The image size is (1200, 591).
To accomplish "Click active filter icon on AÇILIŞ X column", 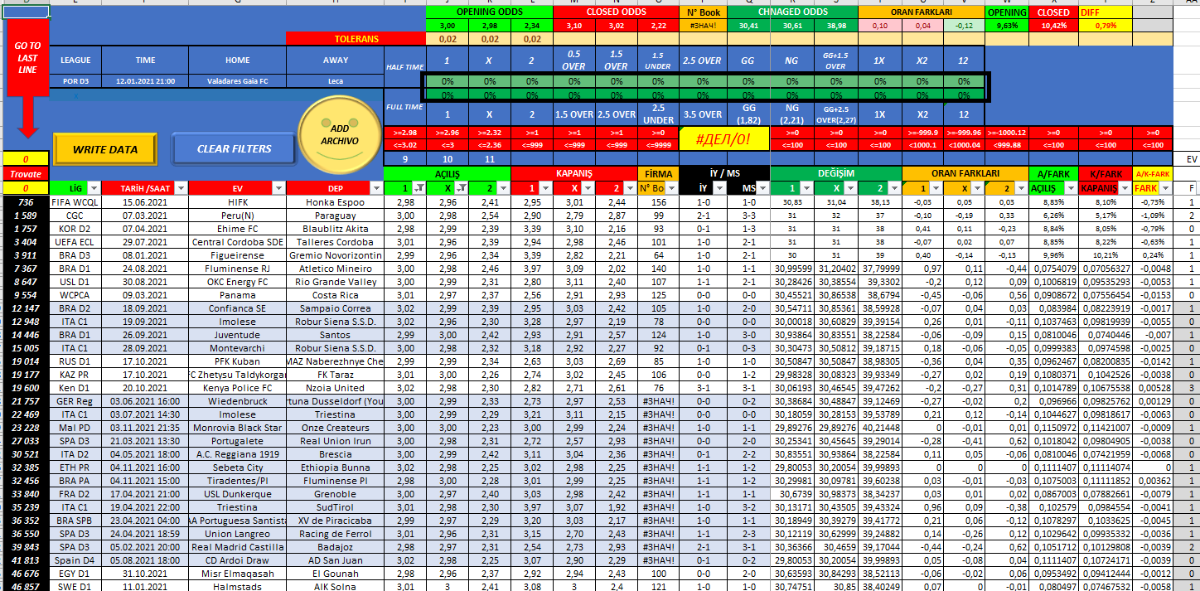I will coord(460,188).
